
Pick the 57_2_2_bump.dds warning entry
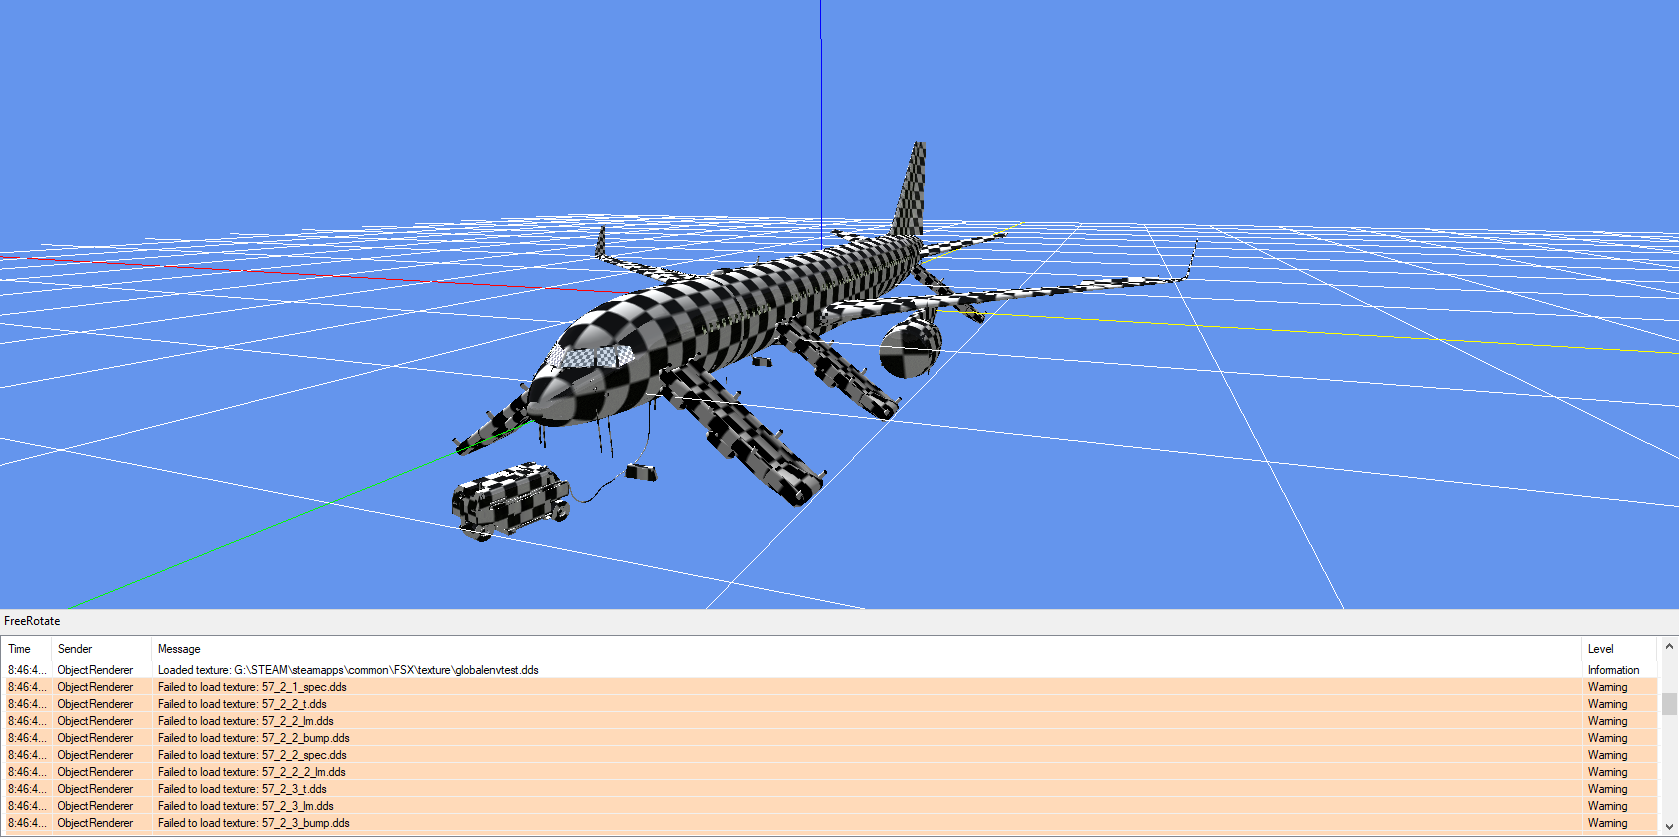tap(254, 738)
